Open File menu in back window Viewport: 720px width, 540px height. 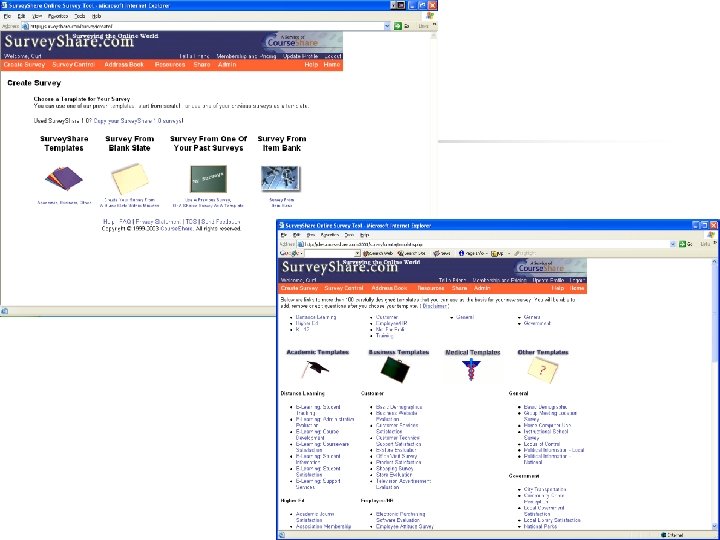tap(7, 16)
